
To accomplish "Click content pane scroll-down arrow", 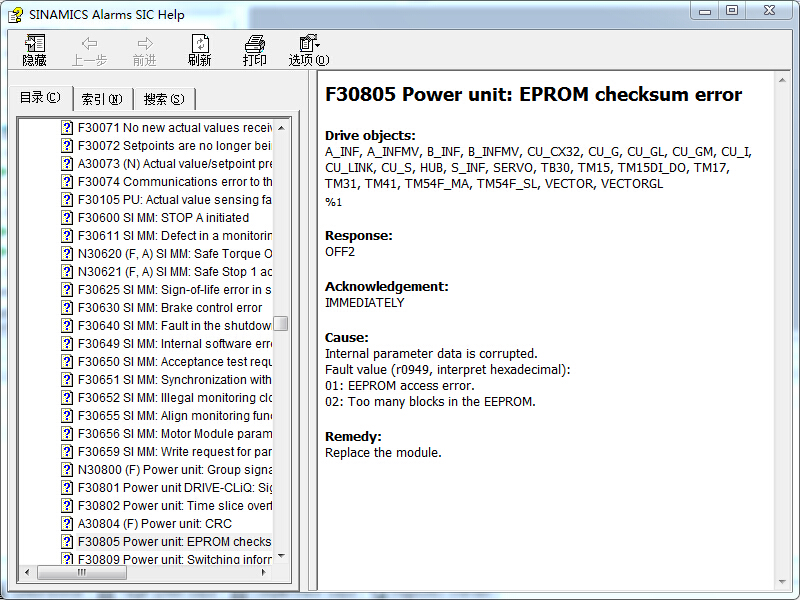I will click(x=783, y=582).
